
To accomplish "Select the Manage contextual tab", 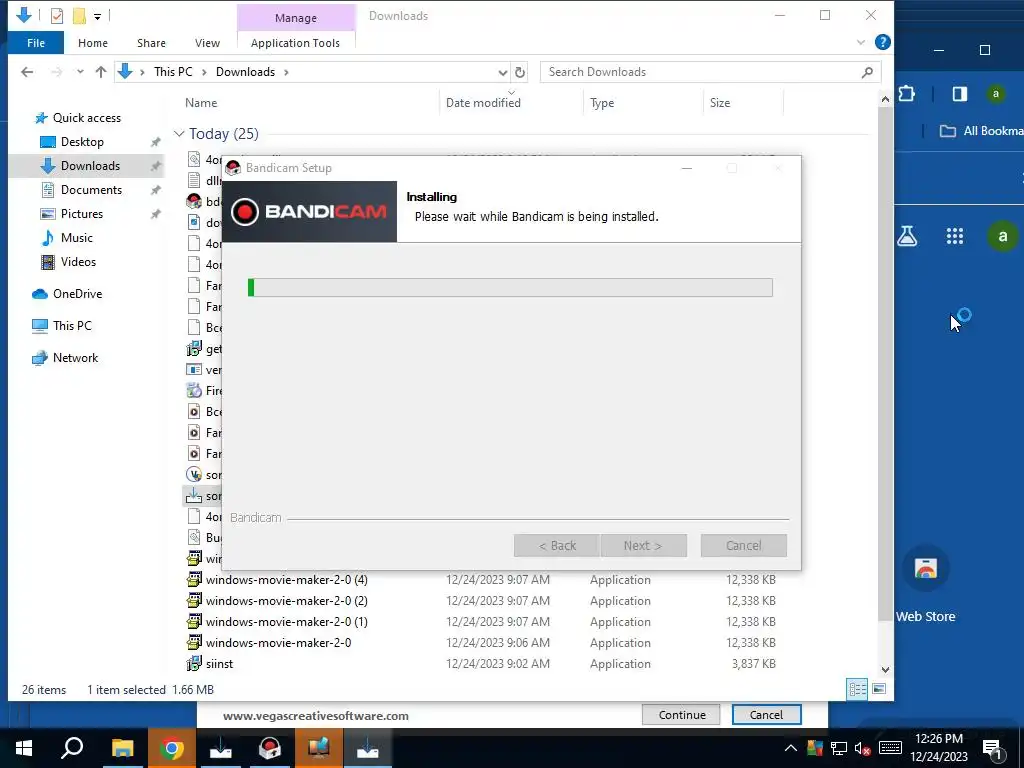I will [295, 18].
